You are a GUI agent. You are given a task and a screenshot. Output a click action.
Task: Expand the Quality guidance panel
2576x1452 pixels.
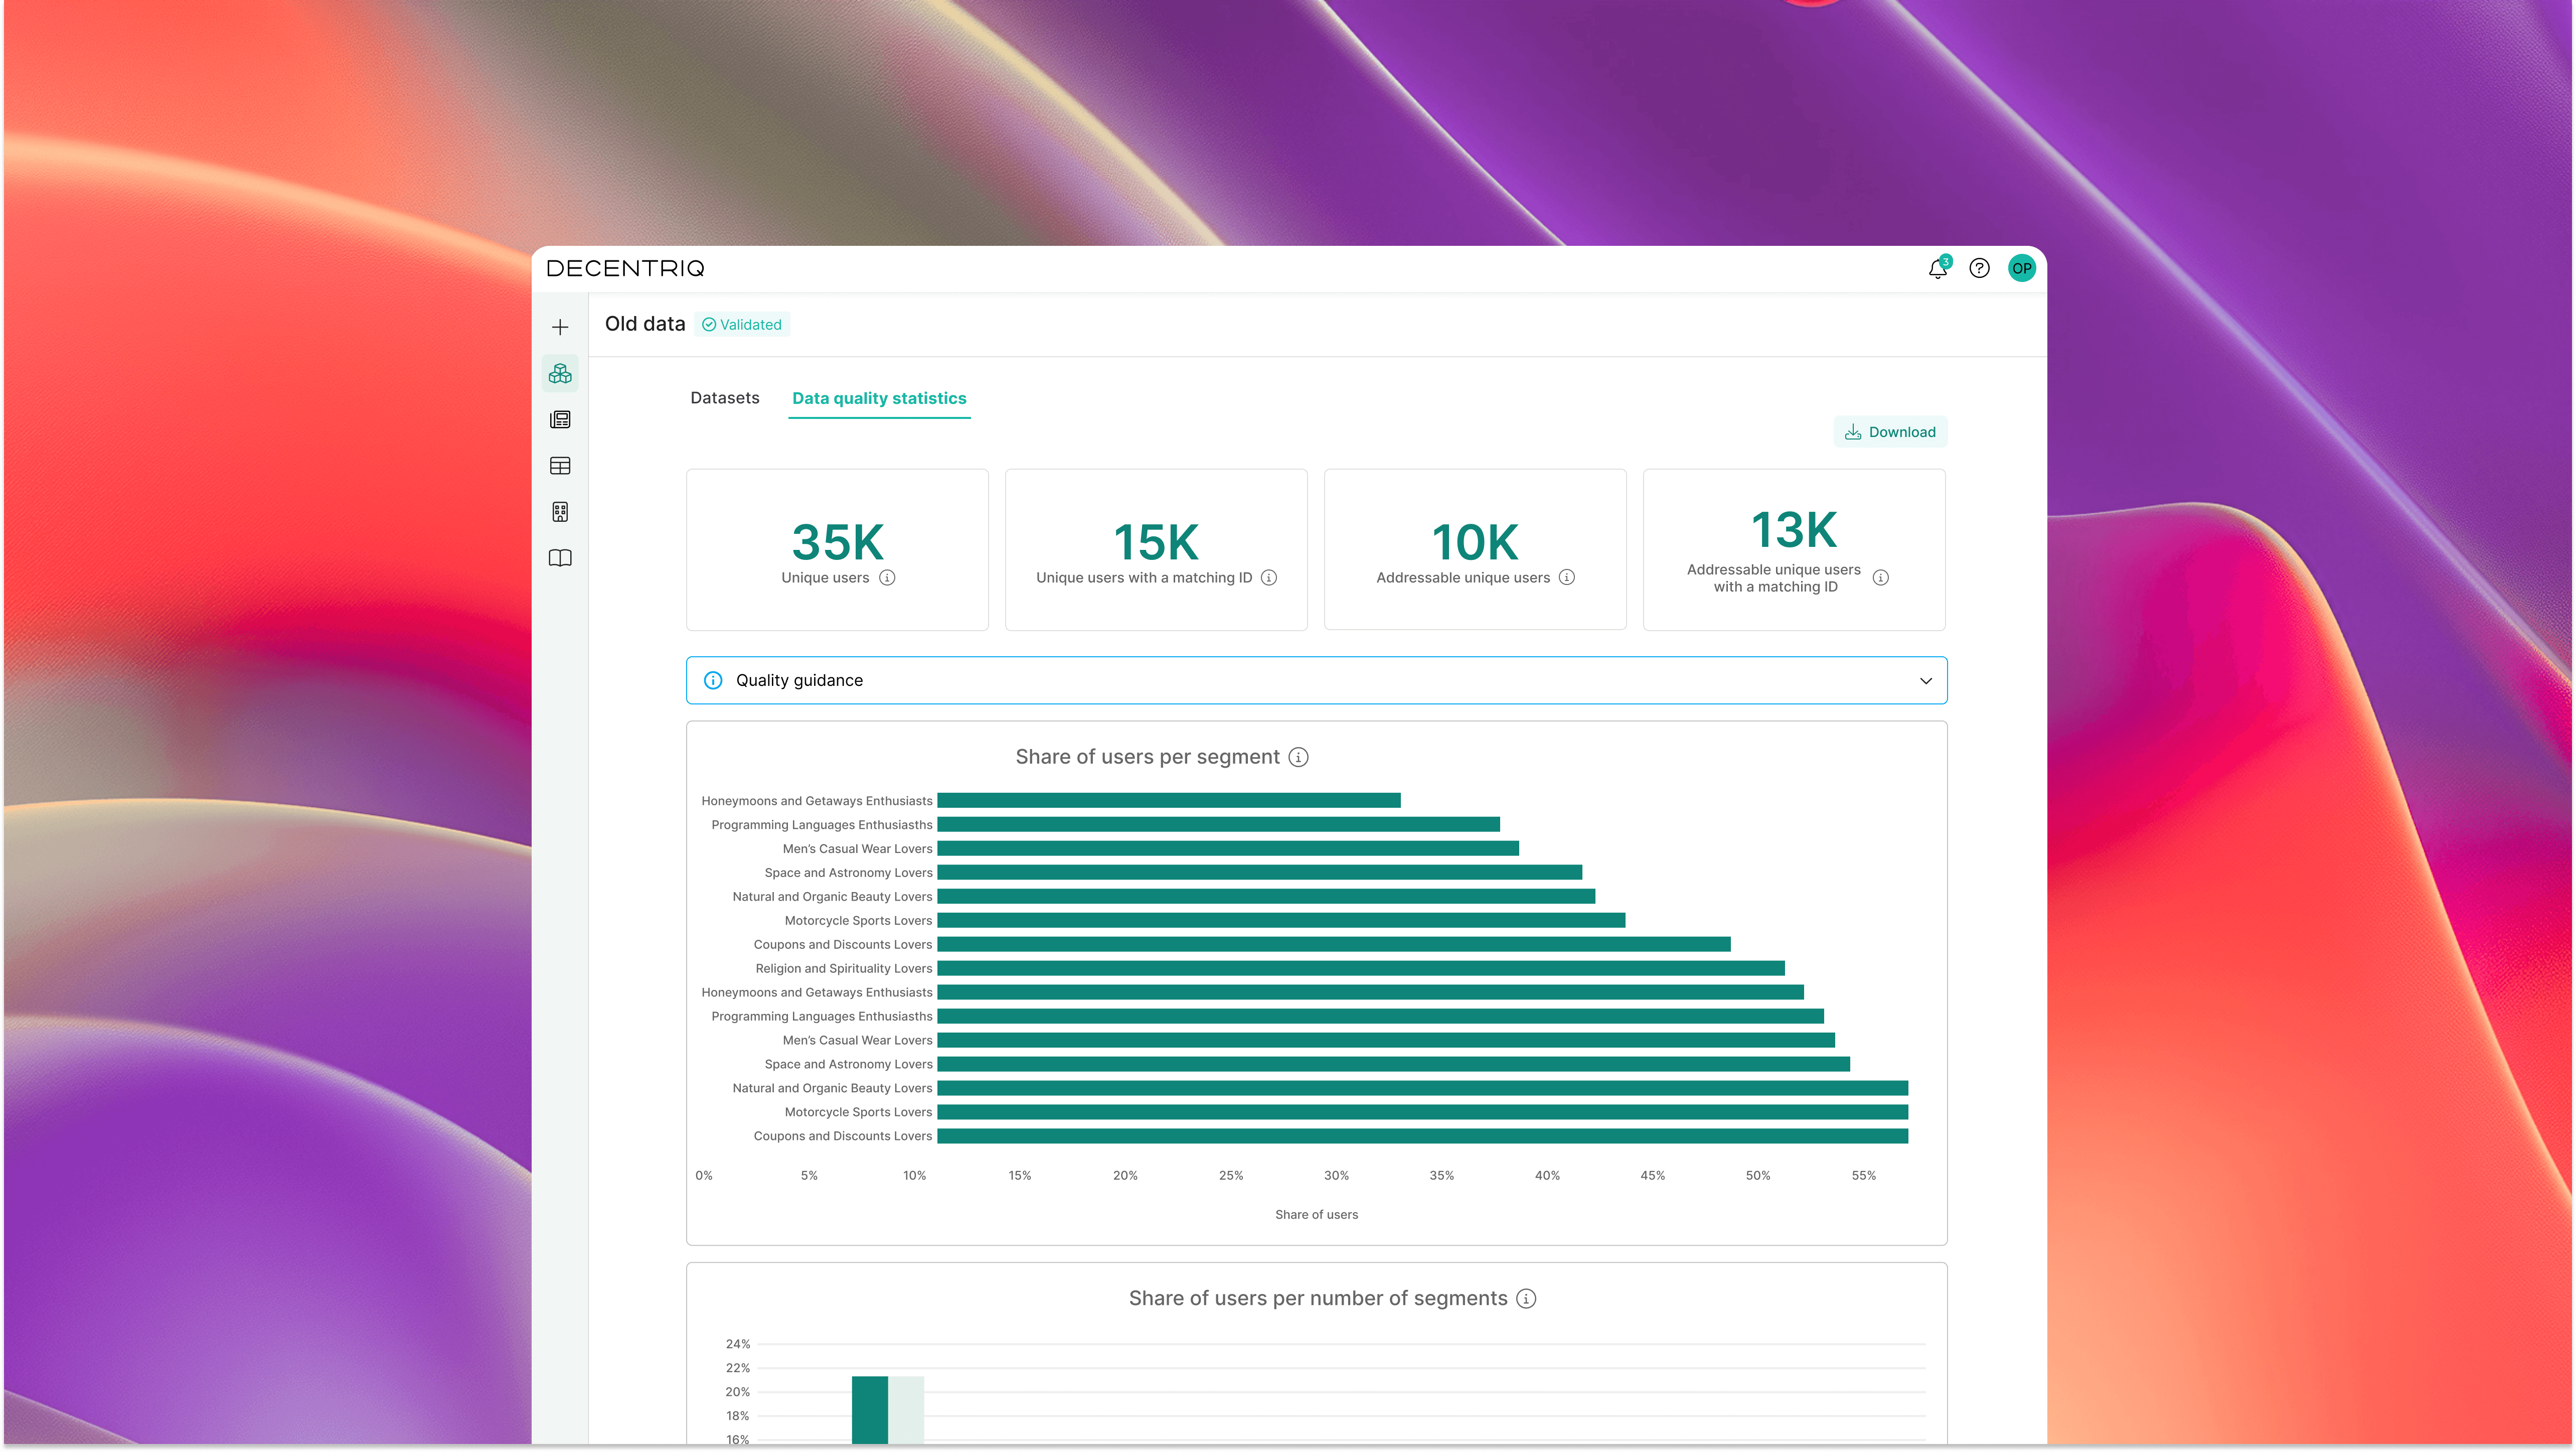click(1300, 680)
